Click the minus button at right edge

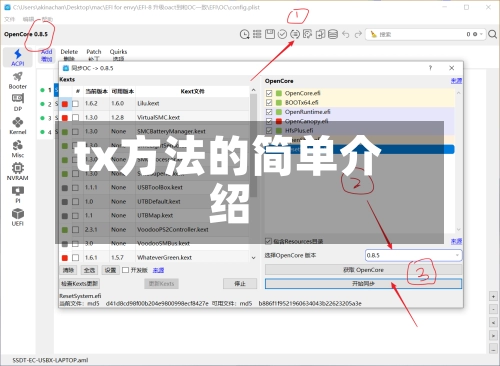[493, 309]
